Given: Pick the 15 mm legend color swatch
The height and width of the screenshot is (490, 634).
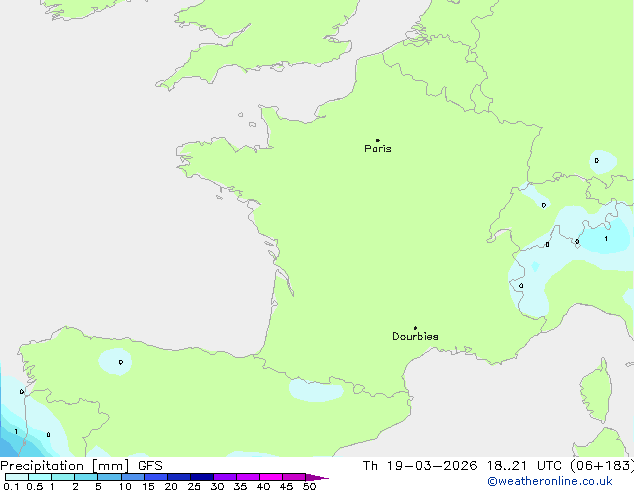Looking at the screenshot, I should [x=155, y=477].
